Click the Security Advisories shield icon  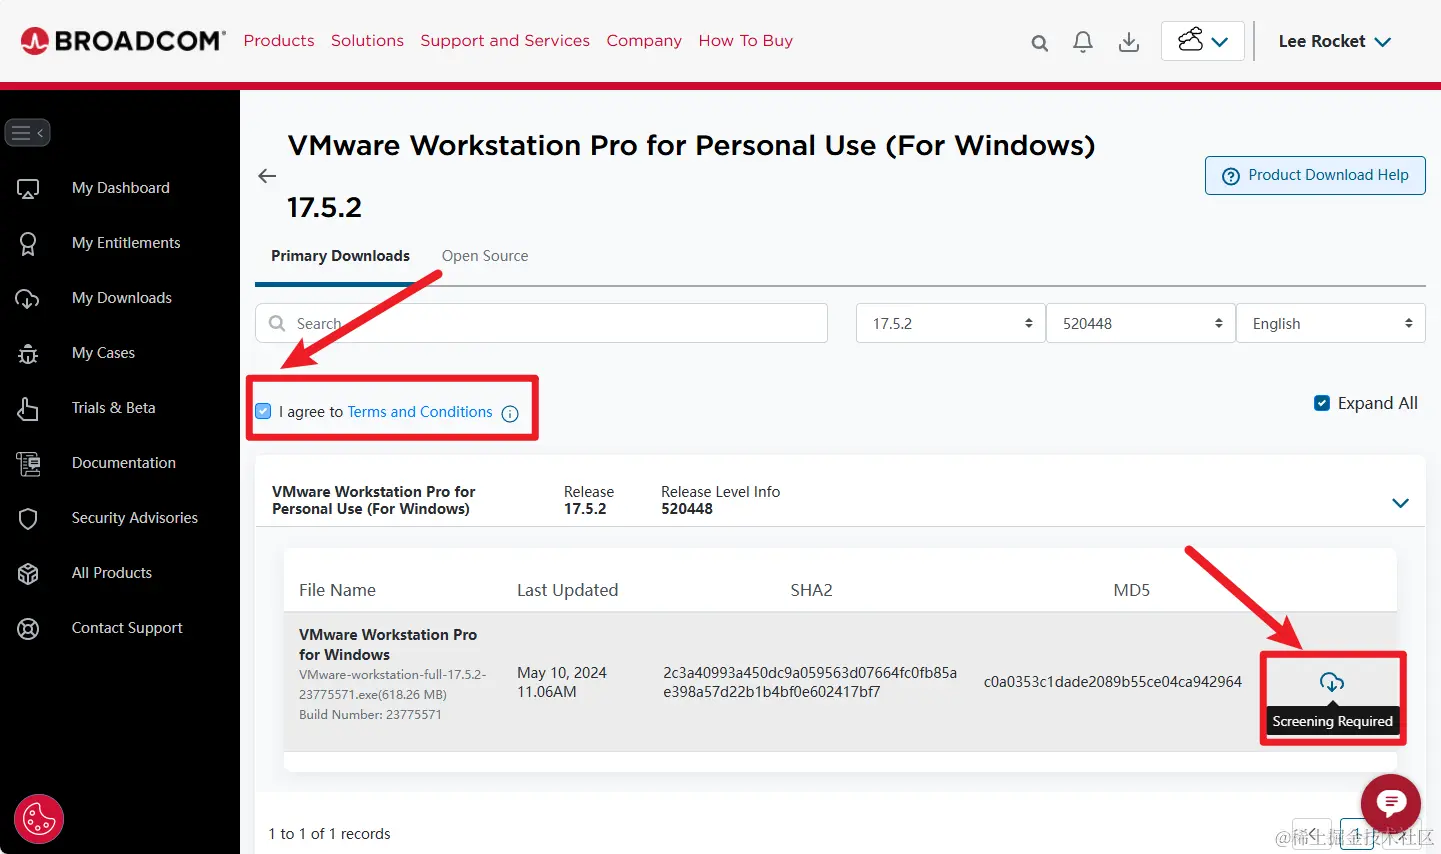click(28, 518)
